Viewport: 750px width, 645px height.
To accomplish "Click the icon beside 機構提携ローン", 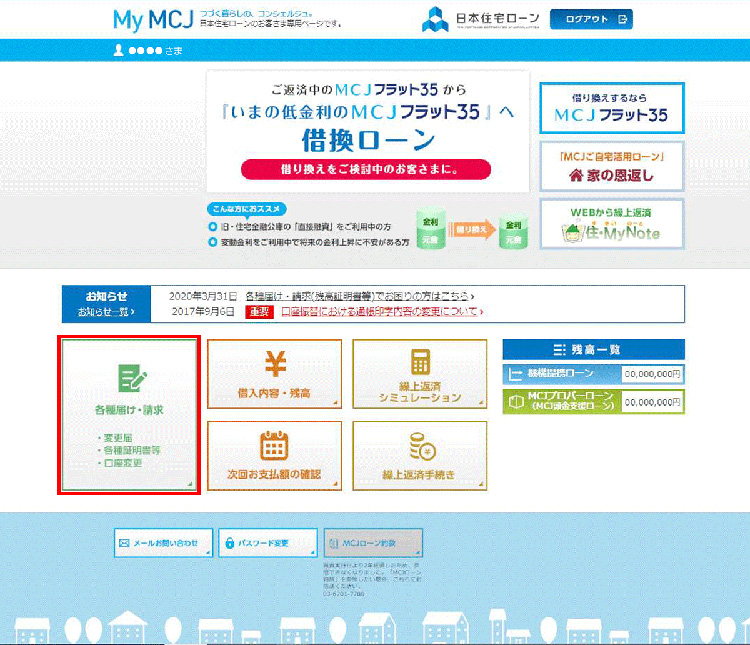I will click(515, 374).
